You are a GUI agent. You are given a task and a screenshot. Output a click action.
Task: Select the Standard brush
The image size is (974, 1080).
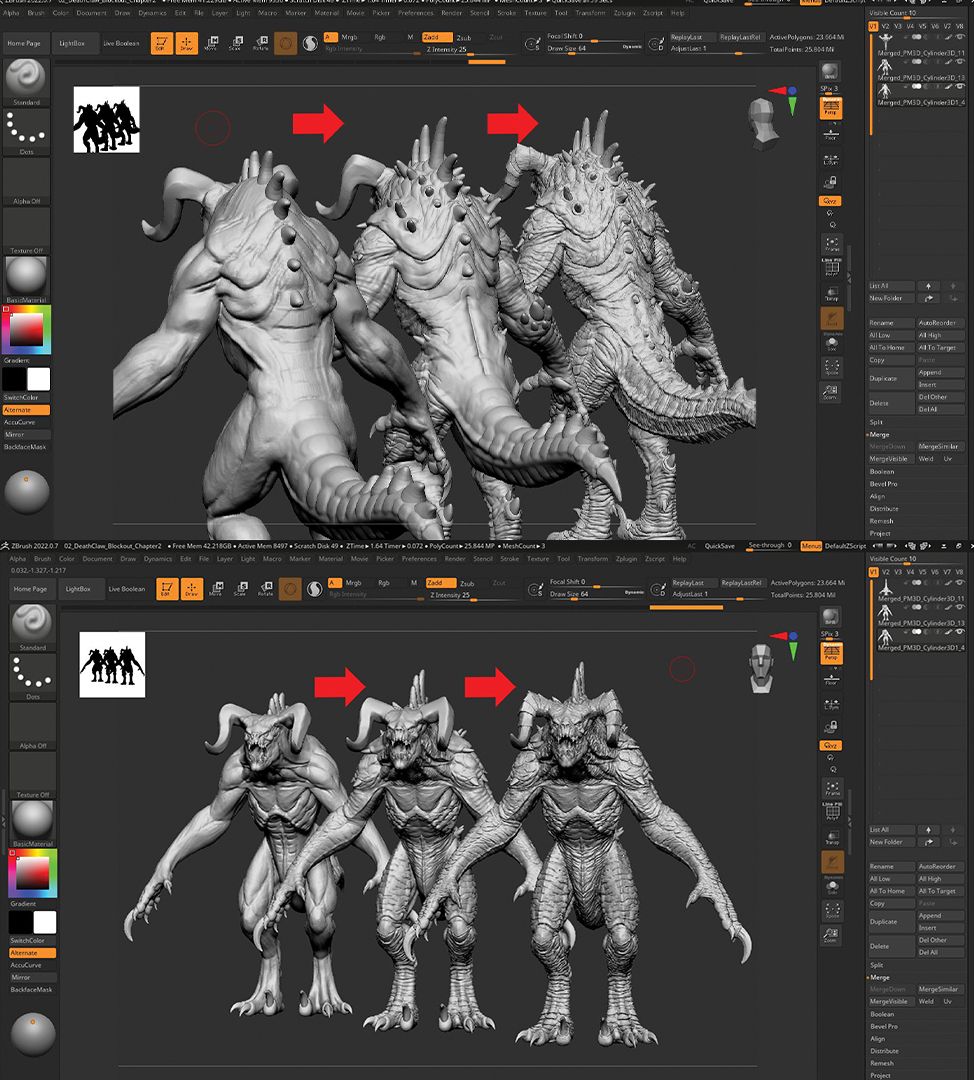click(27, 80)
